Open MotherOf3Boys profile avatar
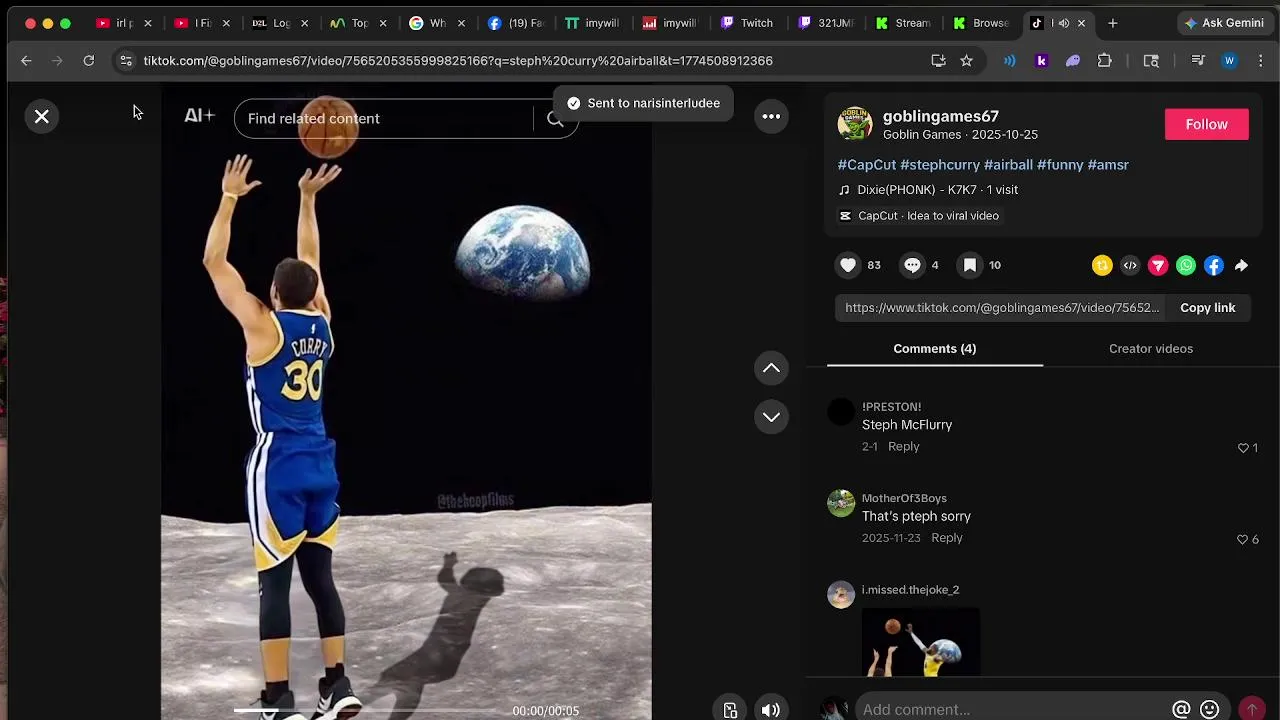 841,503
